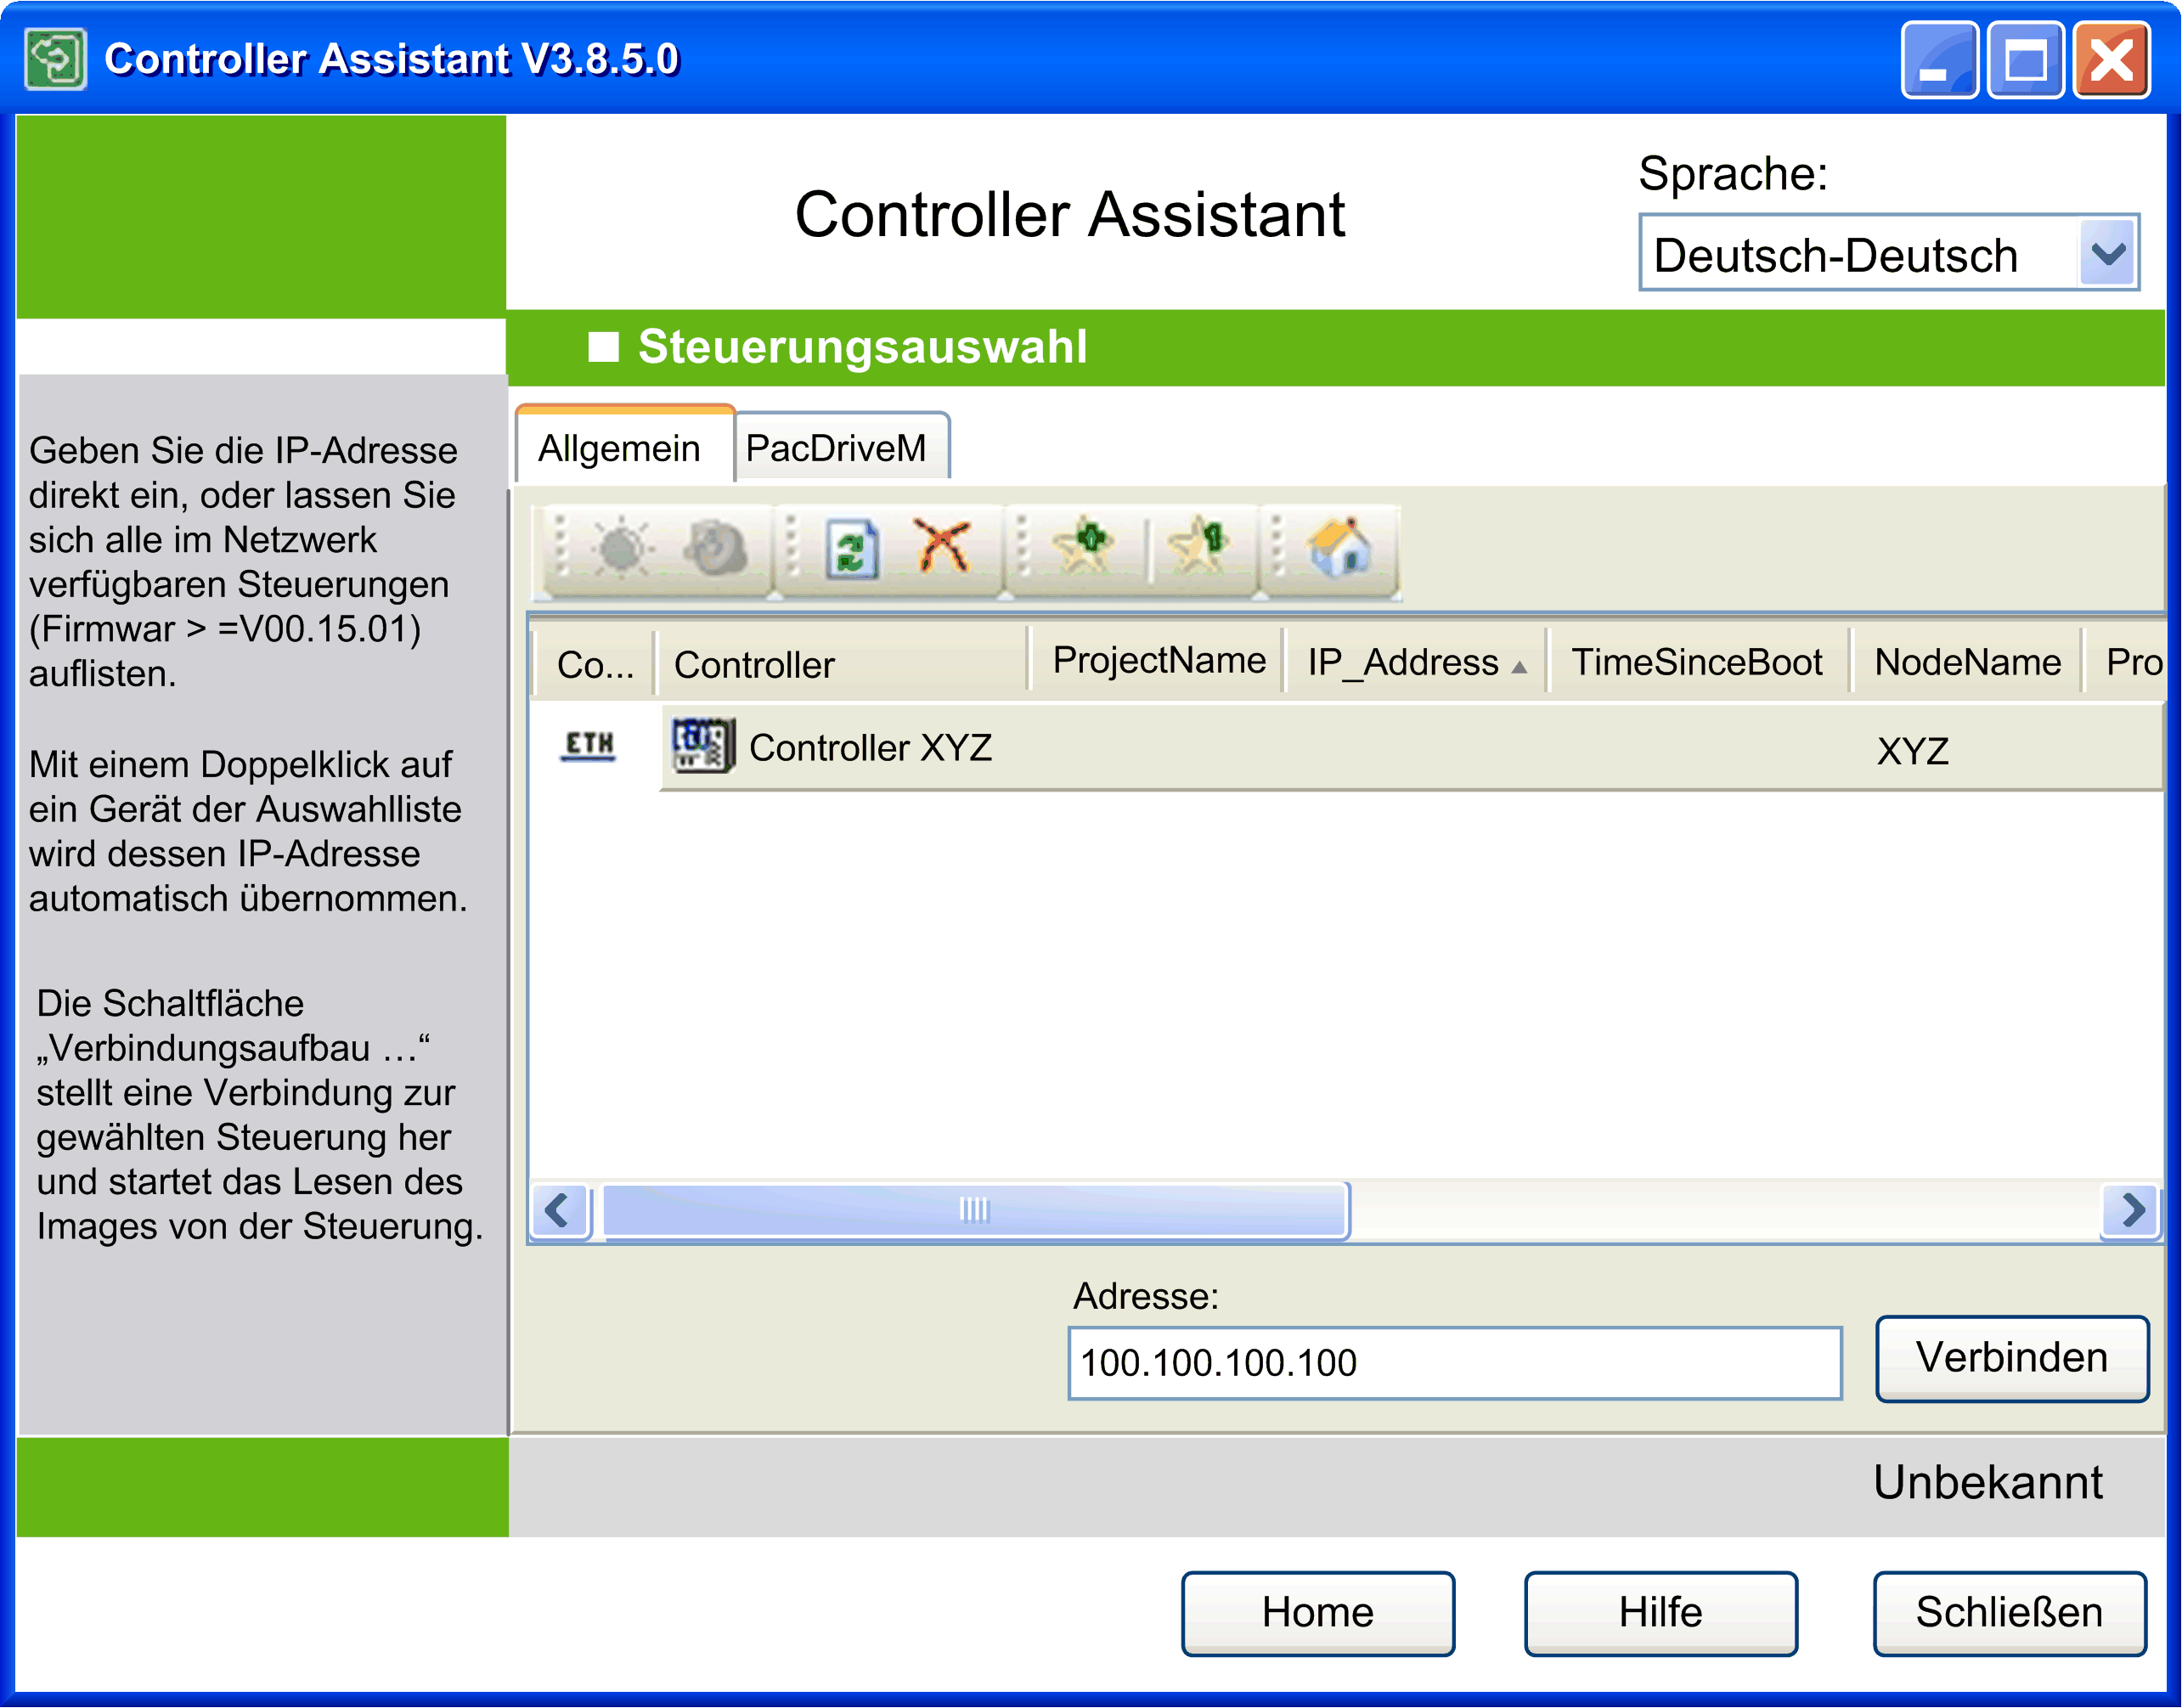Sort by the ProjectName column header
Screen dimensions: 2182x1708
1156,660
